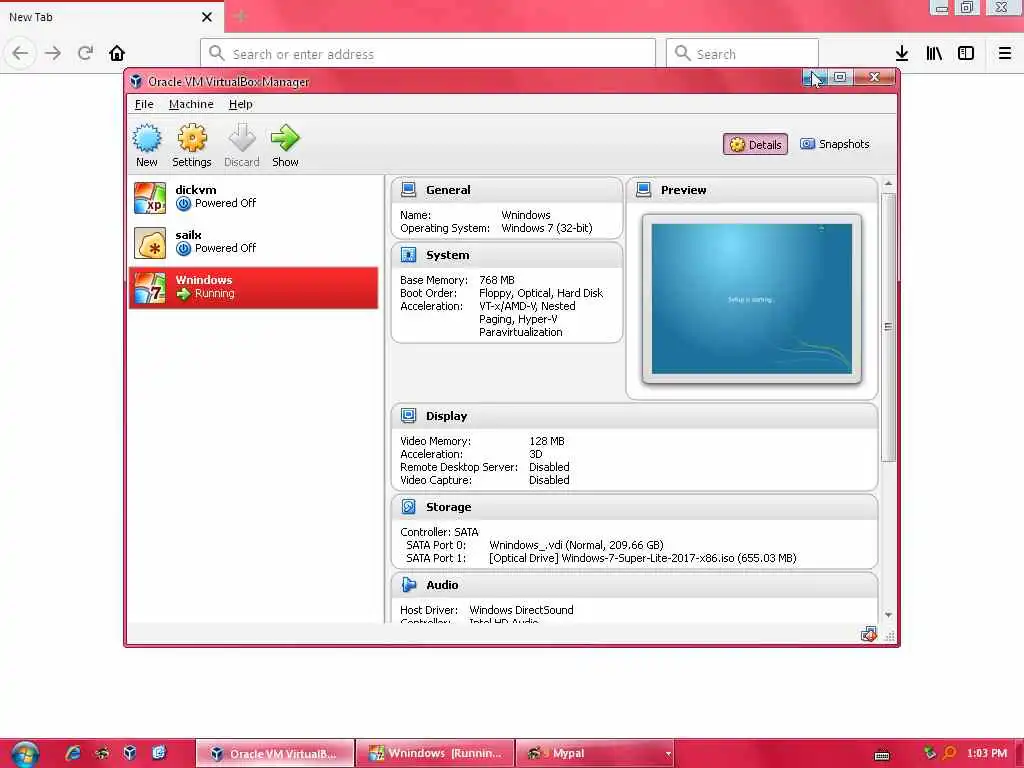This screenshot has height=768, width=1024.
Task: Go forward in the browser
Action: [53, 53]
